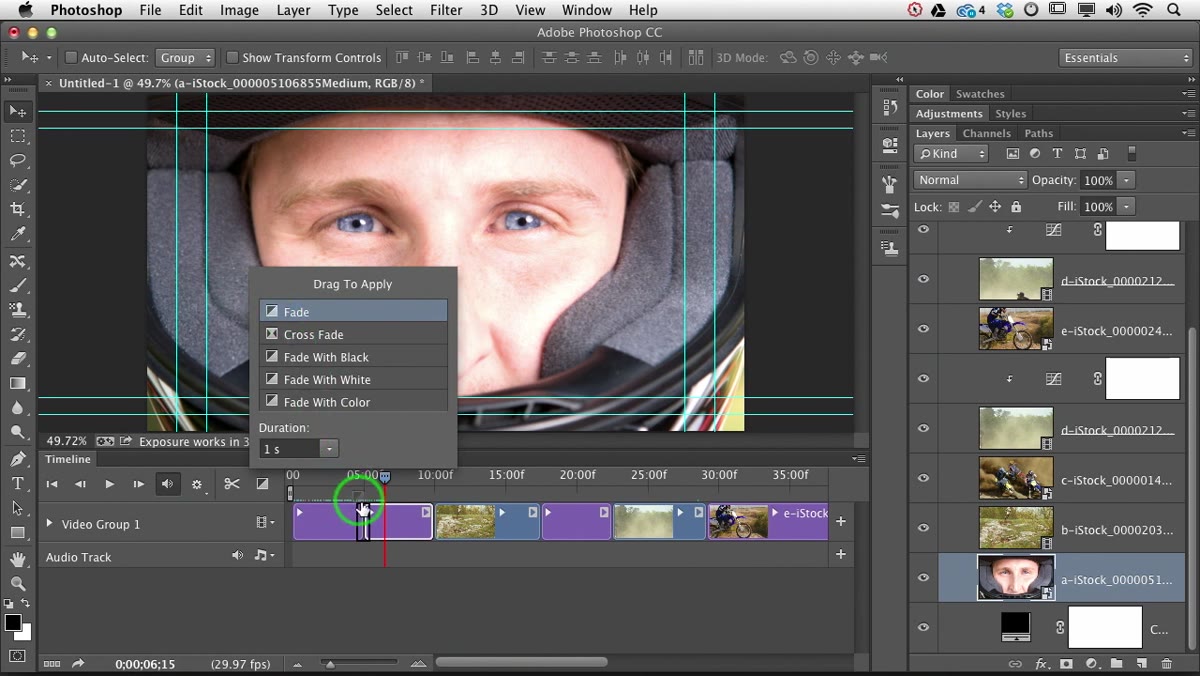Click the Render Video arrow icon
The height and width of the screenshot is (676, 1200).
(77, 663)
